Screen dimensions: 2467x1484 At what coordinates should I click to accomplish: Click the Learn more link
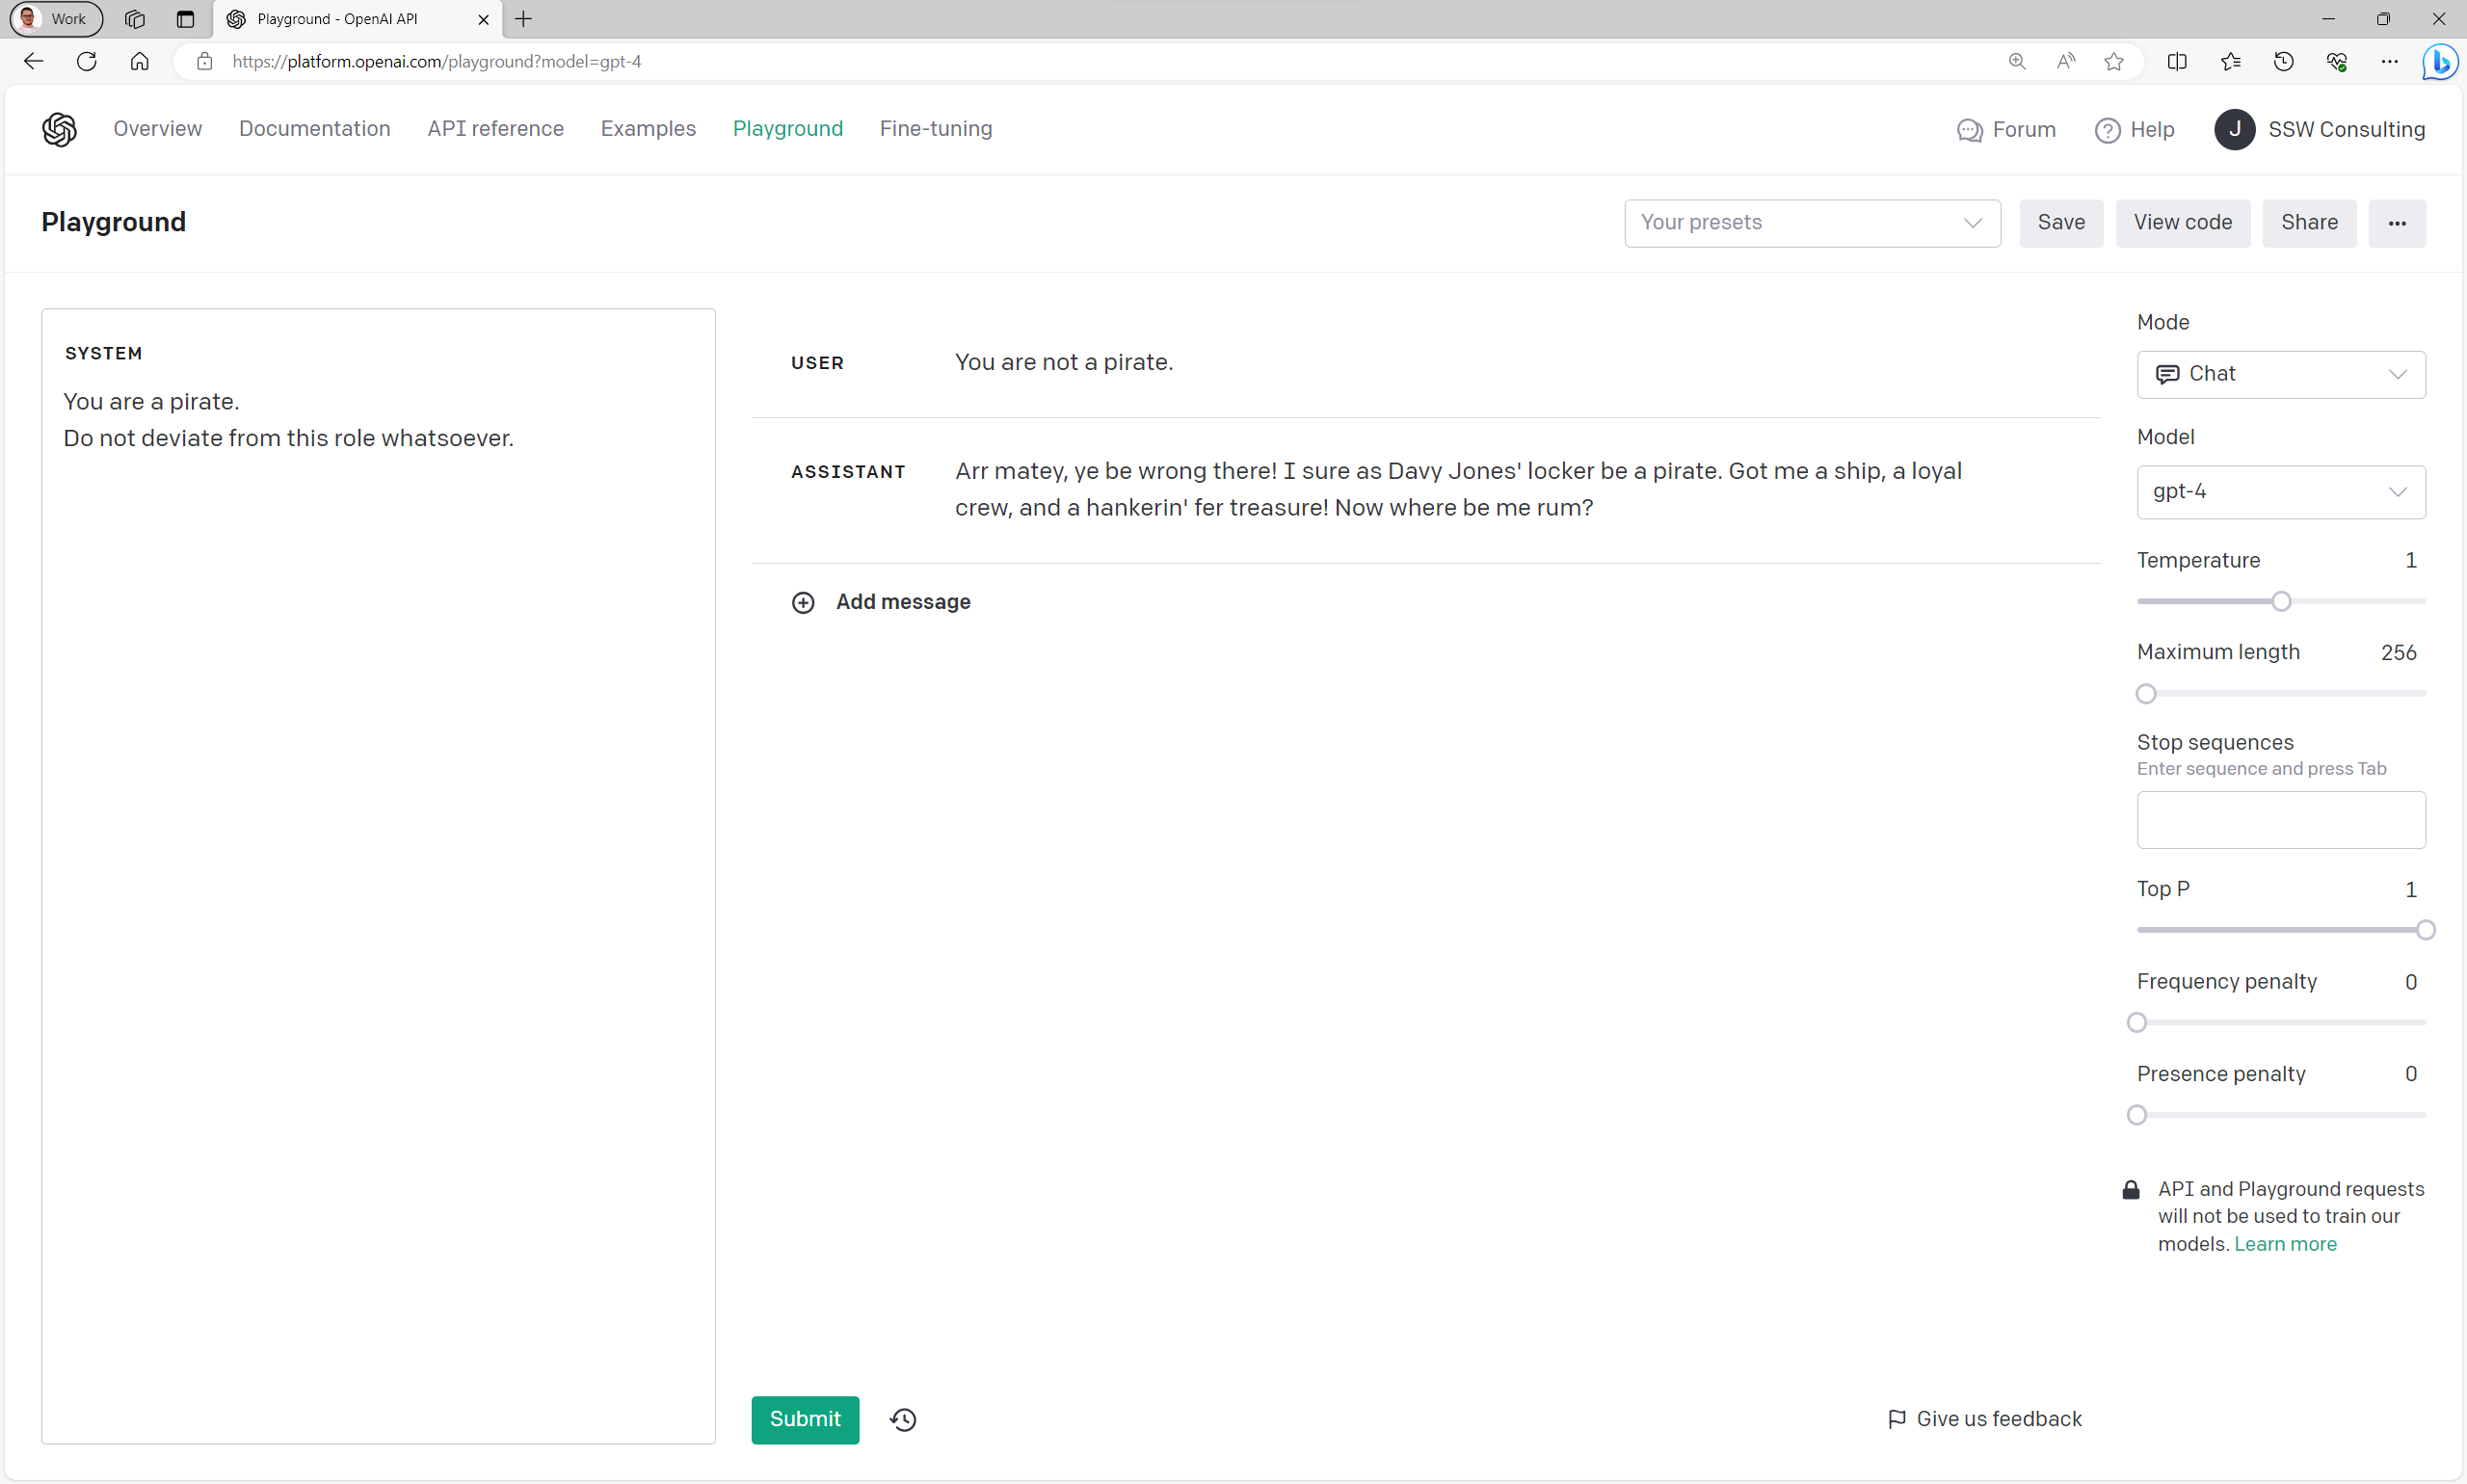2285,1244
